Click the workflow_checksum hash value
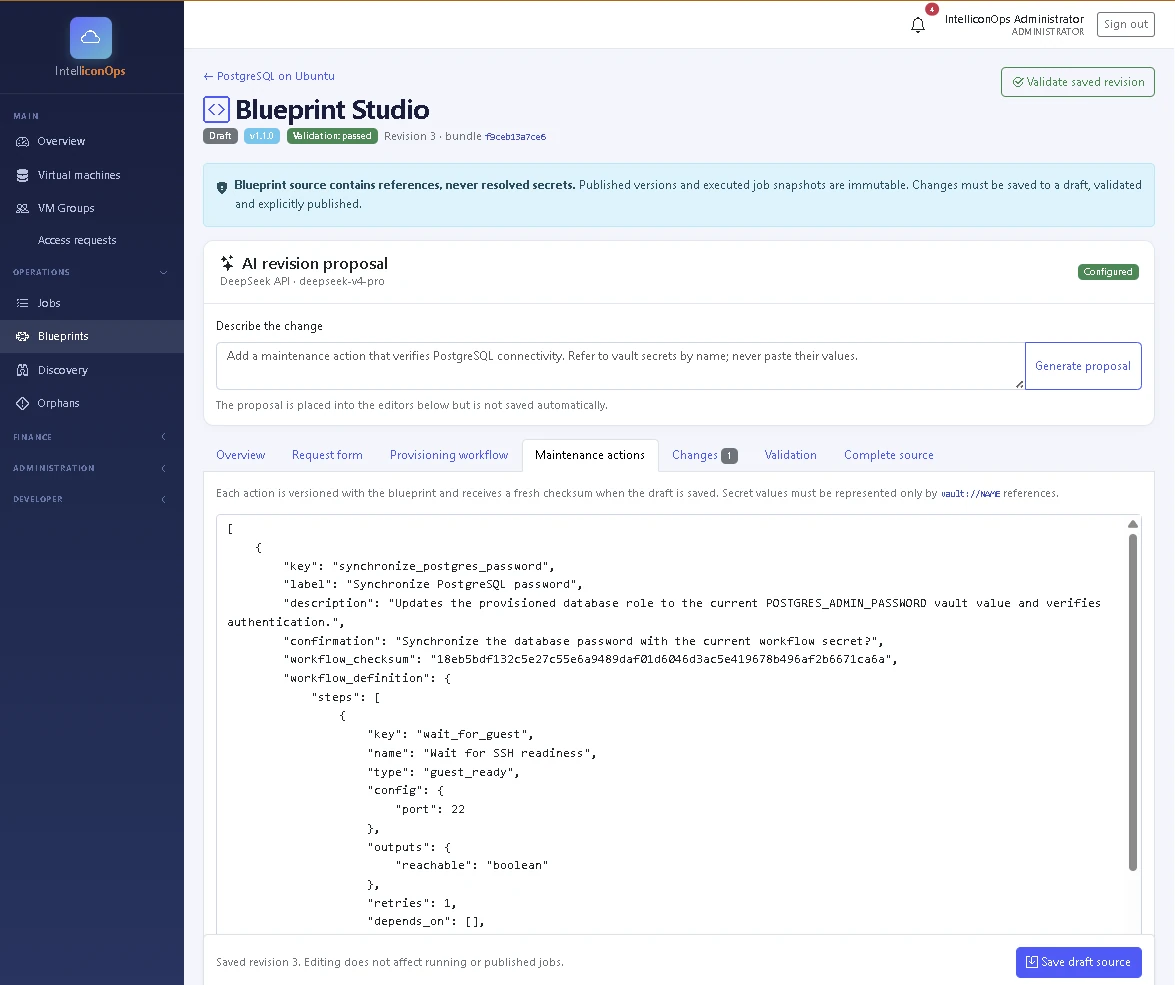Viewport: 1175px width, 985px height. [663, 659]
